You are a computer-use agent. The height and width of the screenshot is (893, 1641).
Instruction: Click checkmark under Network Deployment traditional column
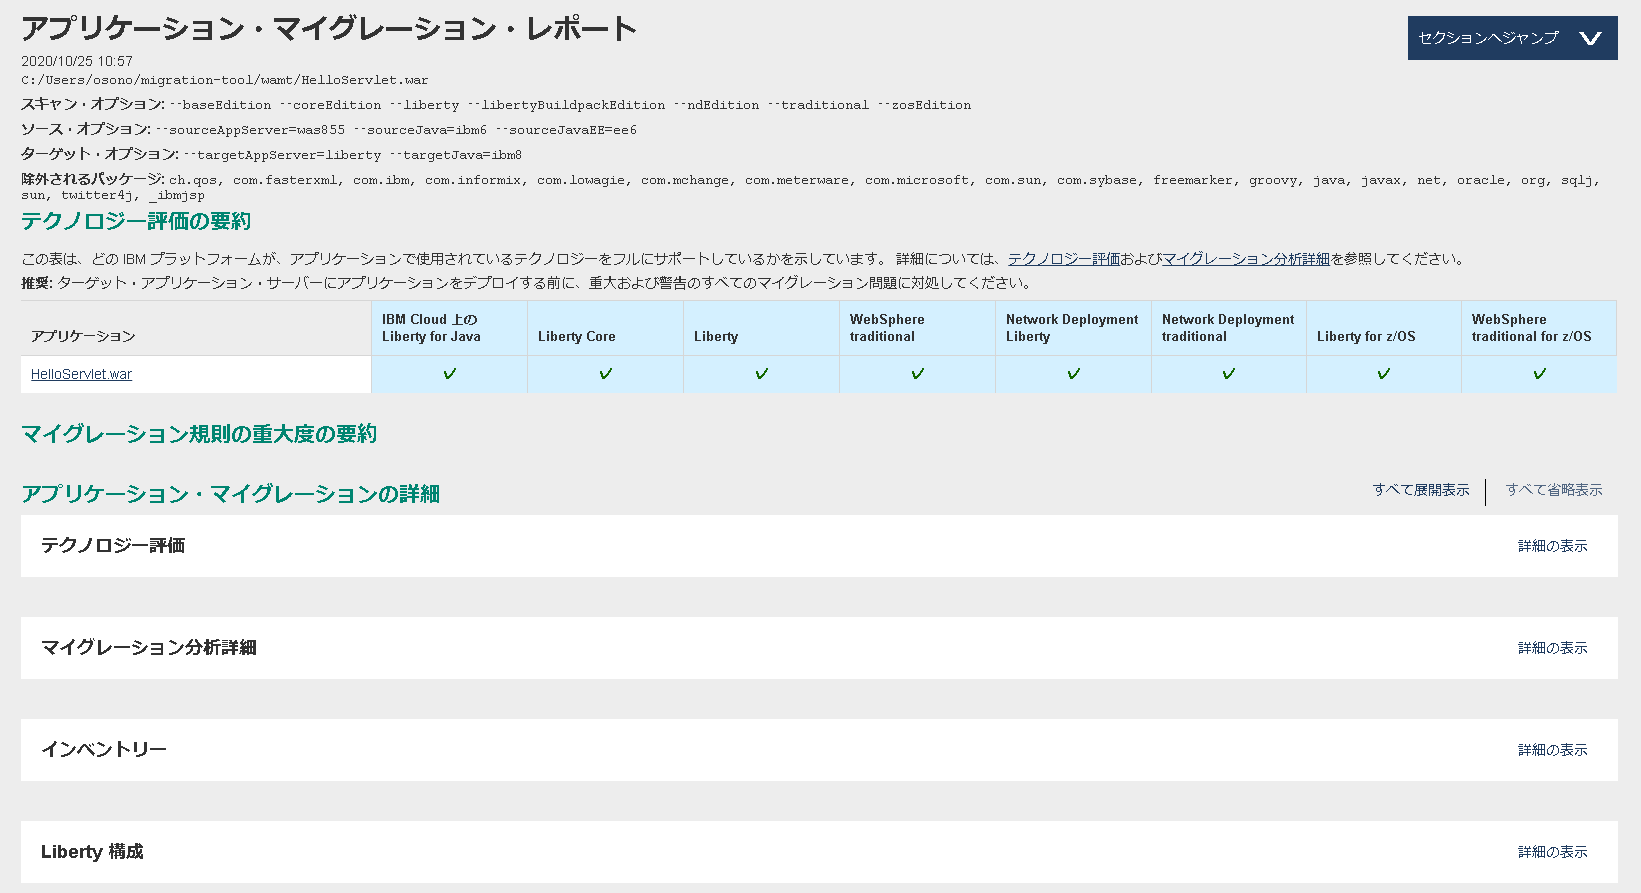point(1229,374)
